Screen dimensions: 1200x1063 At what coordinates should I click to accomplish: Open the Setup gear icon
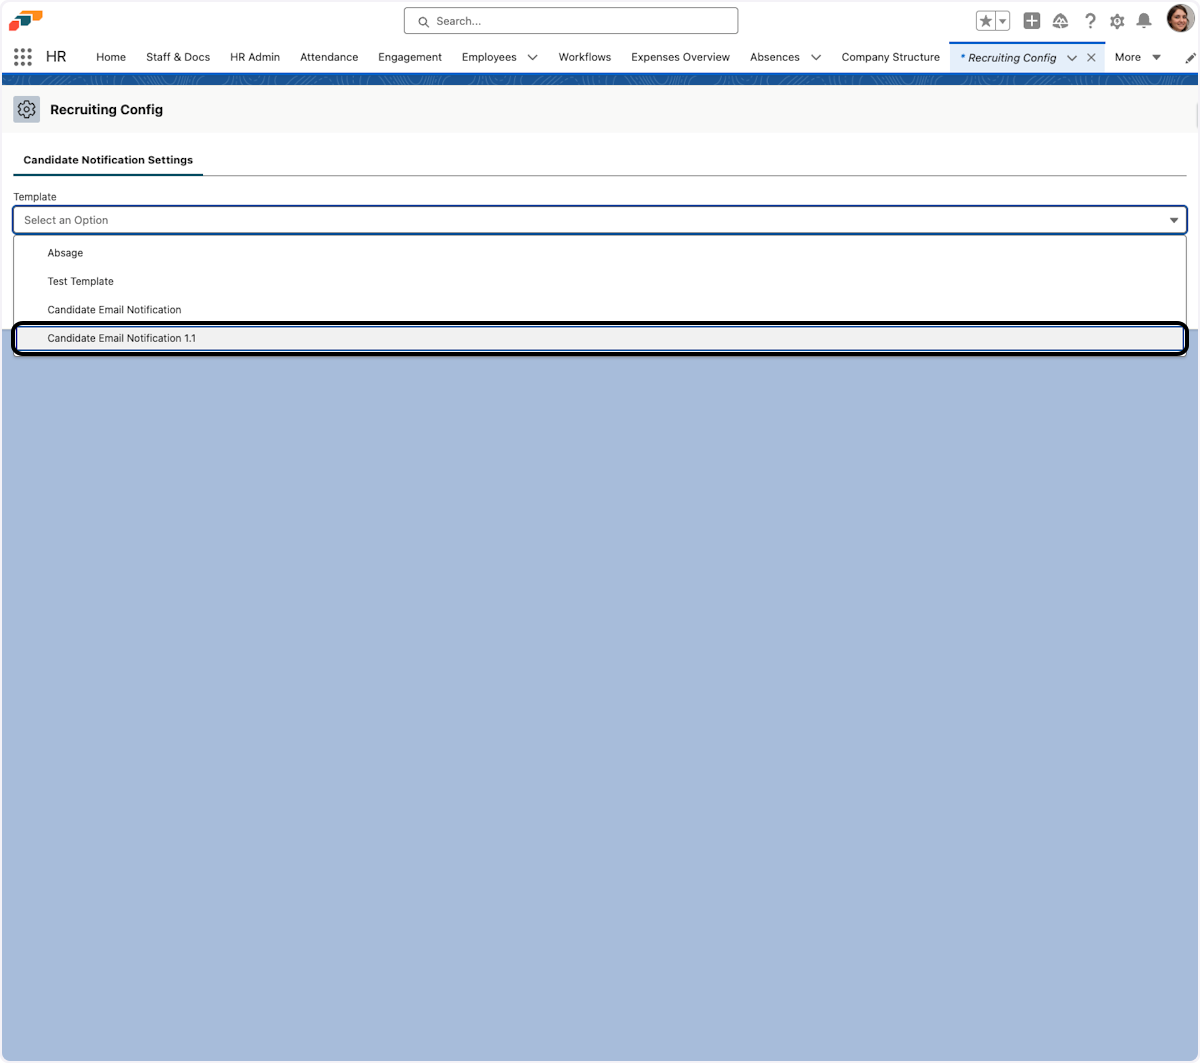pos(1117,21)
